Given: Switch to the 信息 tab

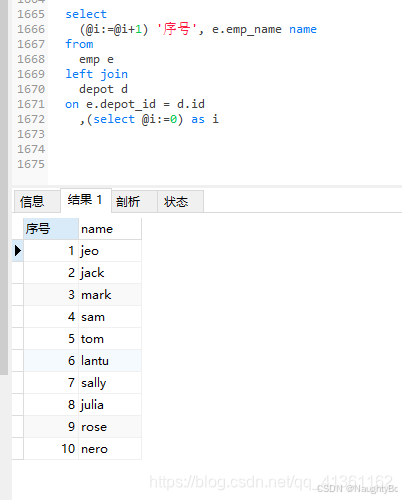Looking at the screenshot, I should pos(37,202).
